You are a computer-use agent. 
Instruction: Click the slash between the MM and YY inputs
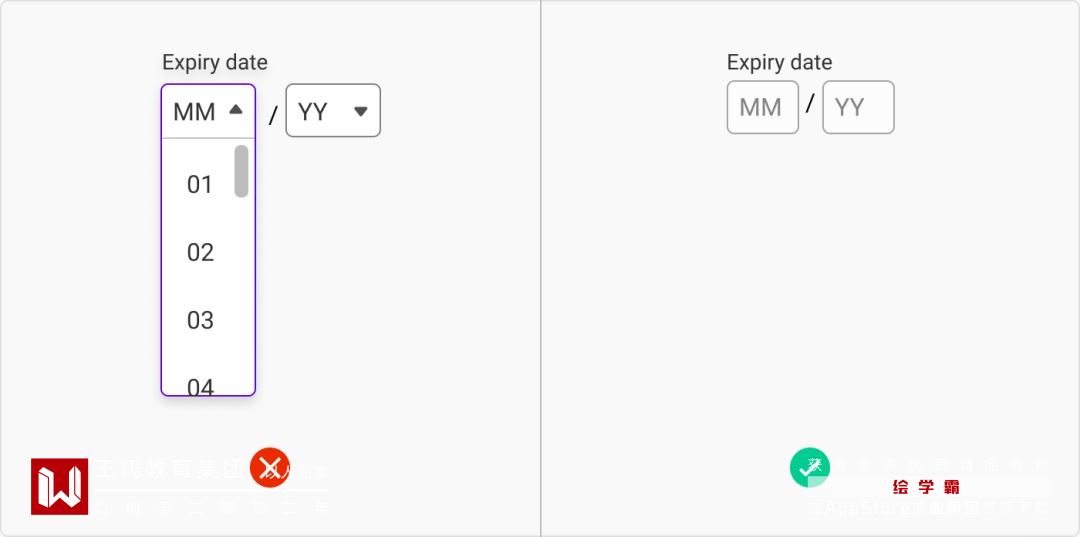(810, 103)
